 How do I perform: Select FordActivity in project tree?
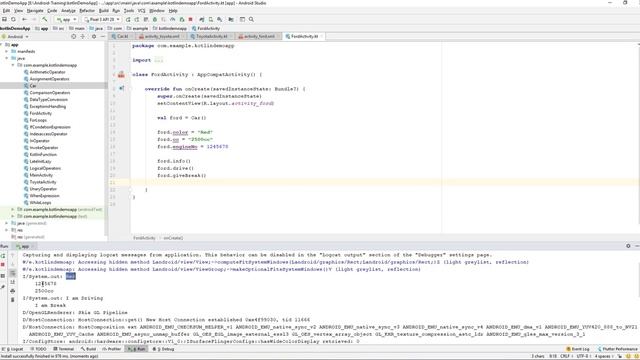coord(41,113)
